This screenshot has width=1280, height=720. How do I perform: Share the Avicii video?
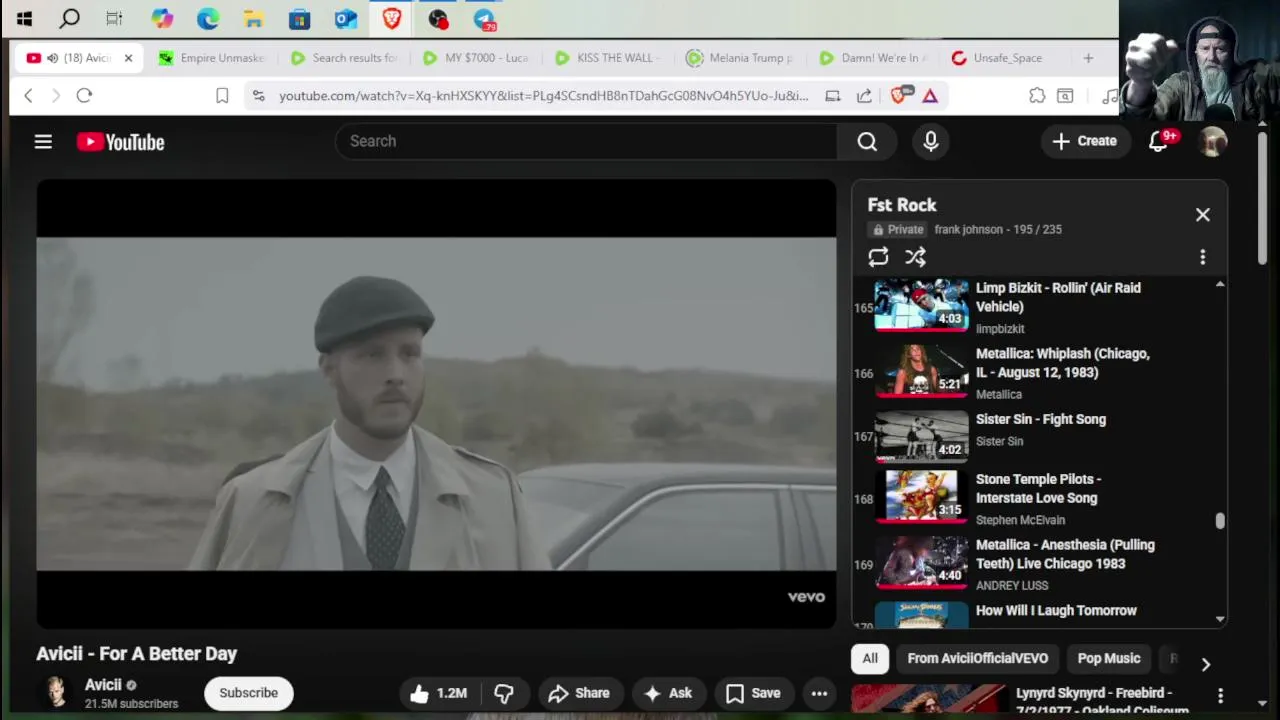pyautogui.click(x=578, y=693)
